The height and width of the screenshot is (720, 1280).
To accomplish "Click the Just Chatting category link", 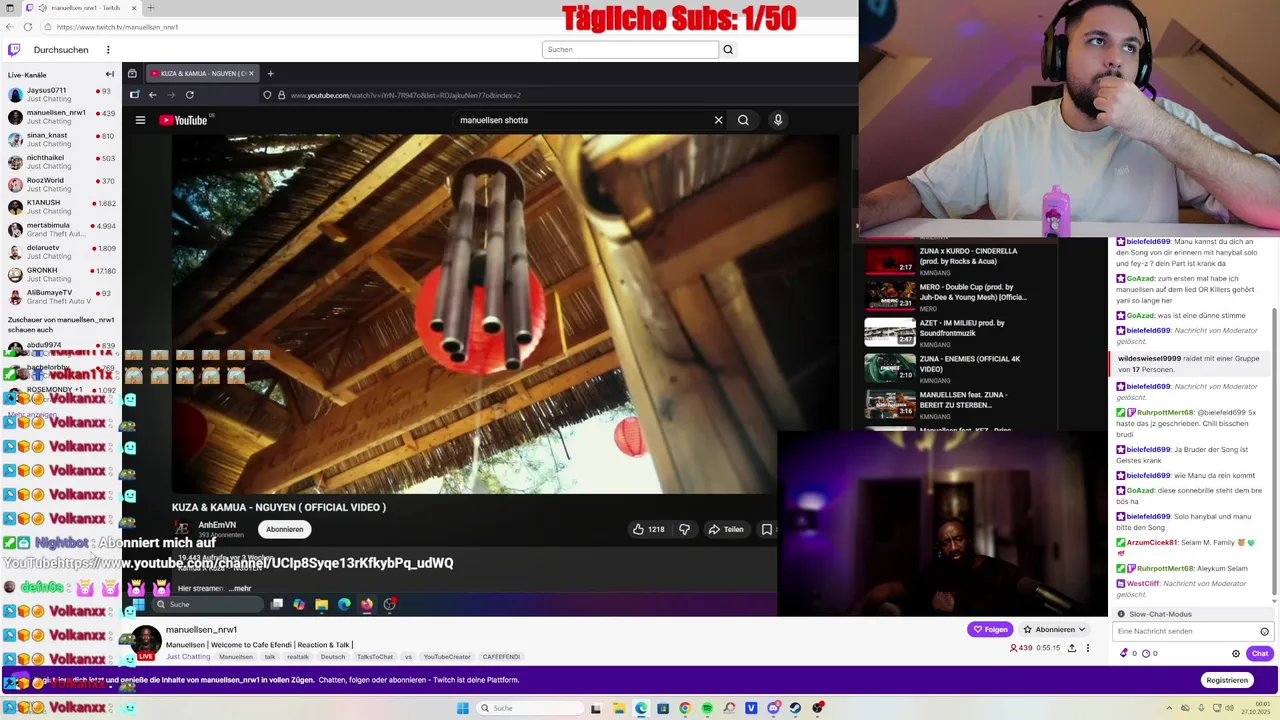I will (188, 657).
